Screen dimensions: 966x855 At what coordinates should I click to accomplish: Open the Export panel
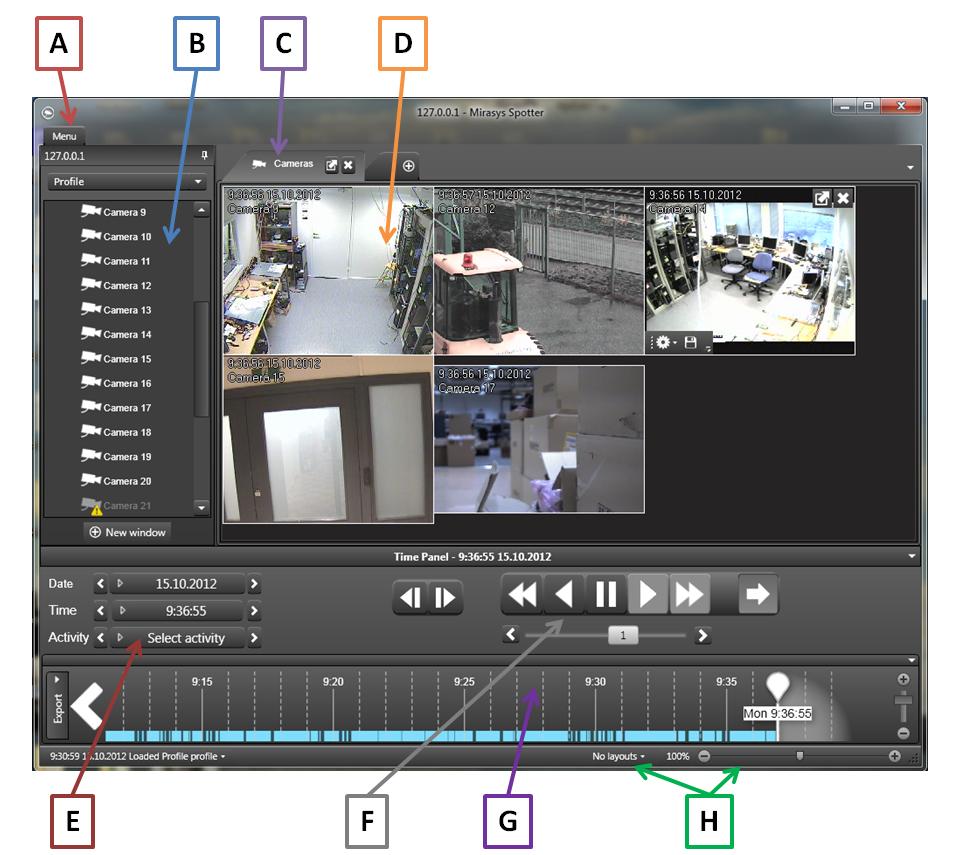tap(58, 705)
